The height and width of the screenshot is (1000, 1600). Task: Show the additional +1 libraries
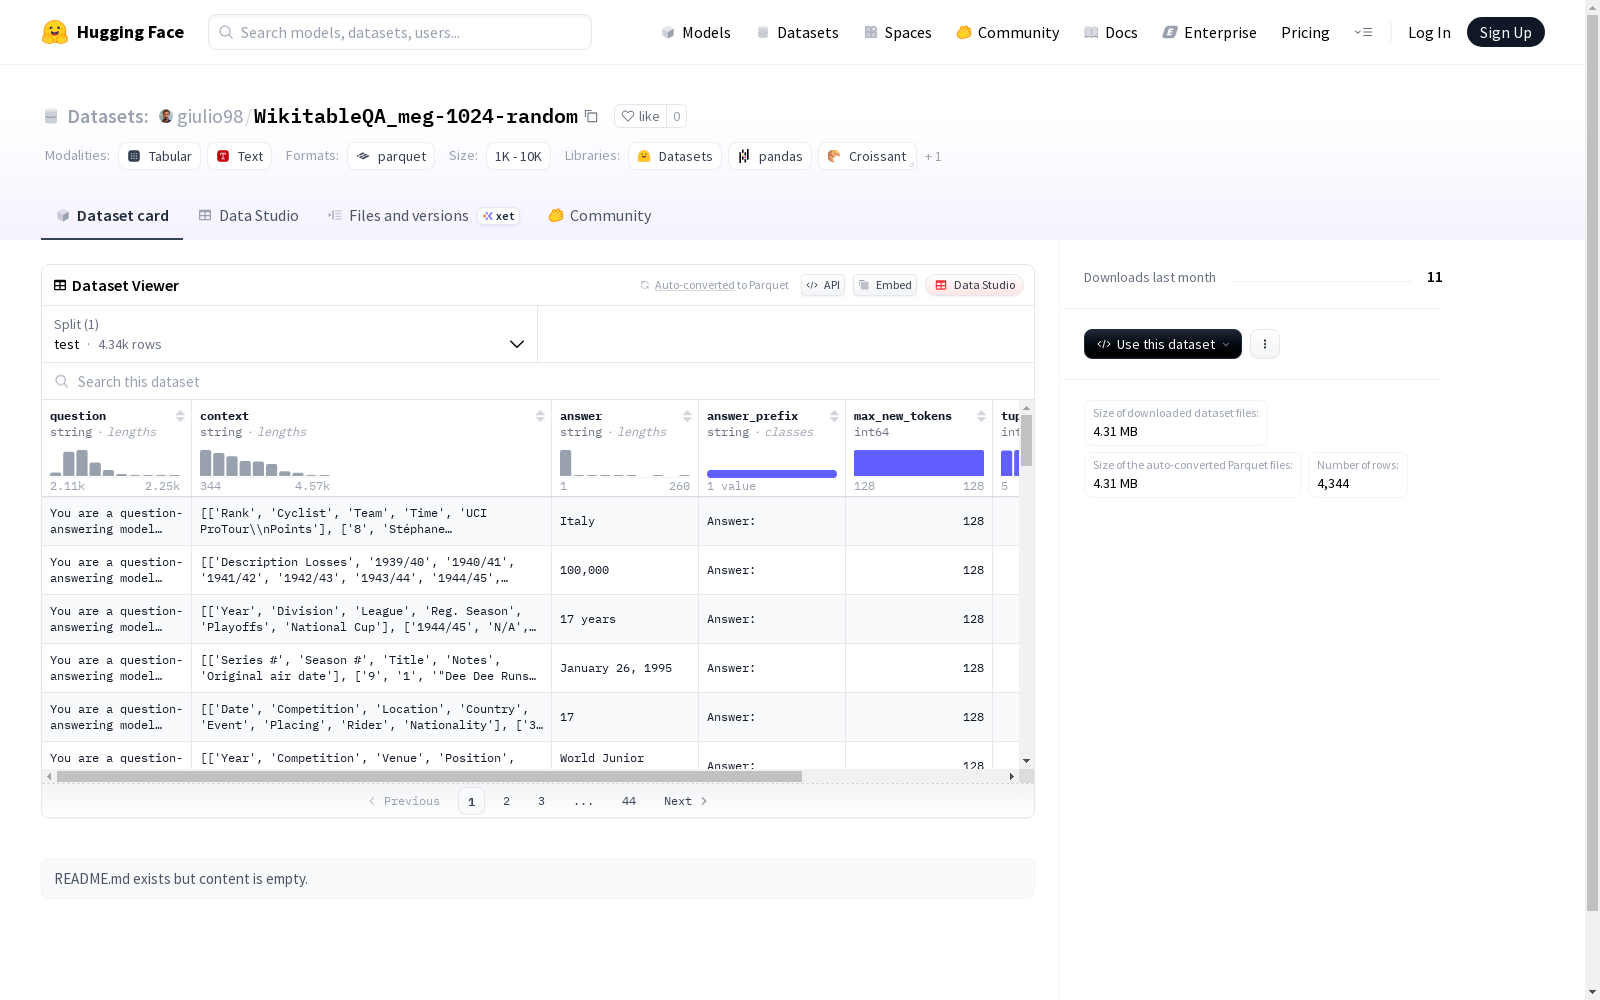pos(933,156)
